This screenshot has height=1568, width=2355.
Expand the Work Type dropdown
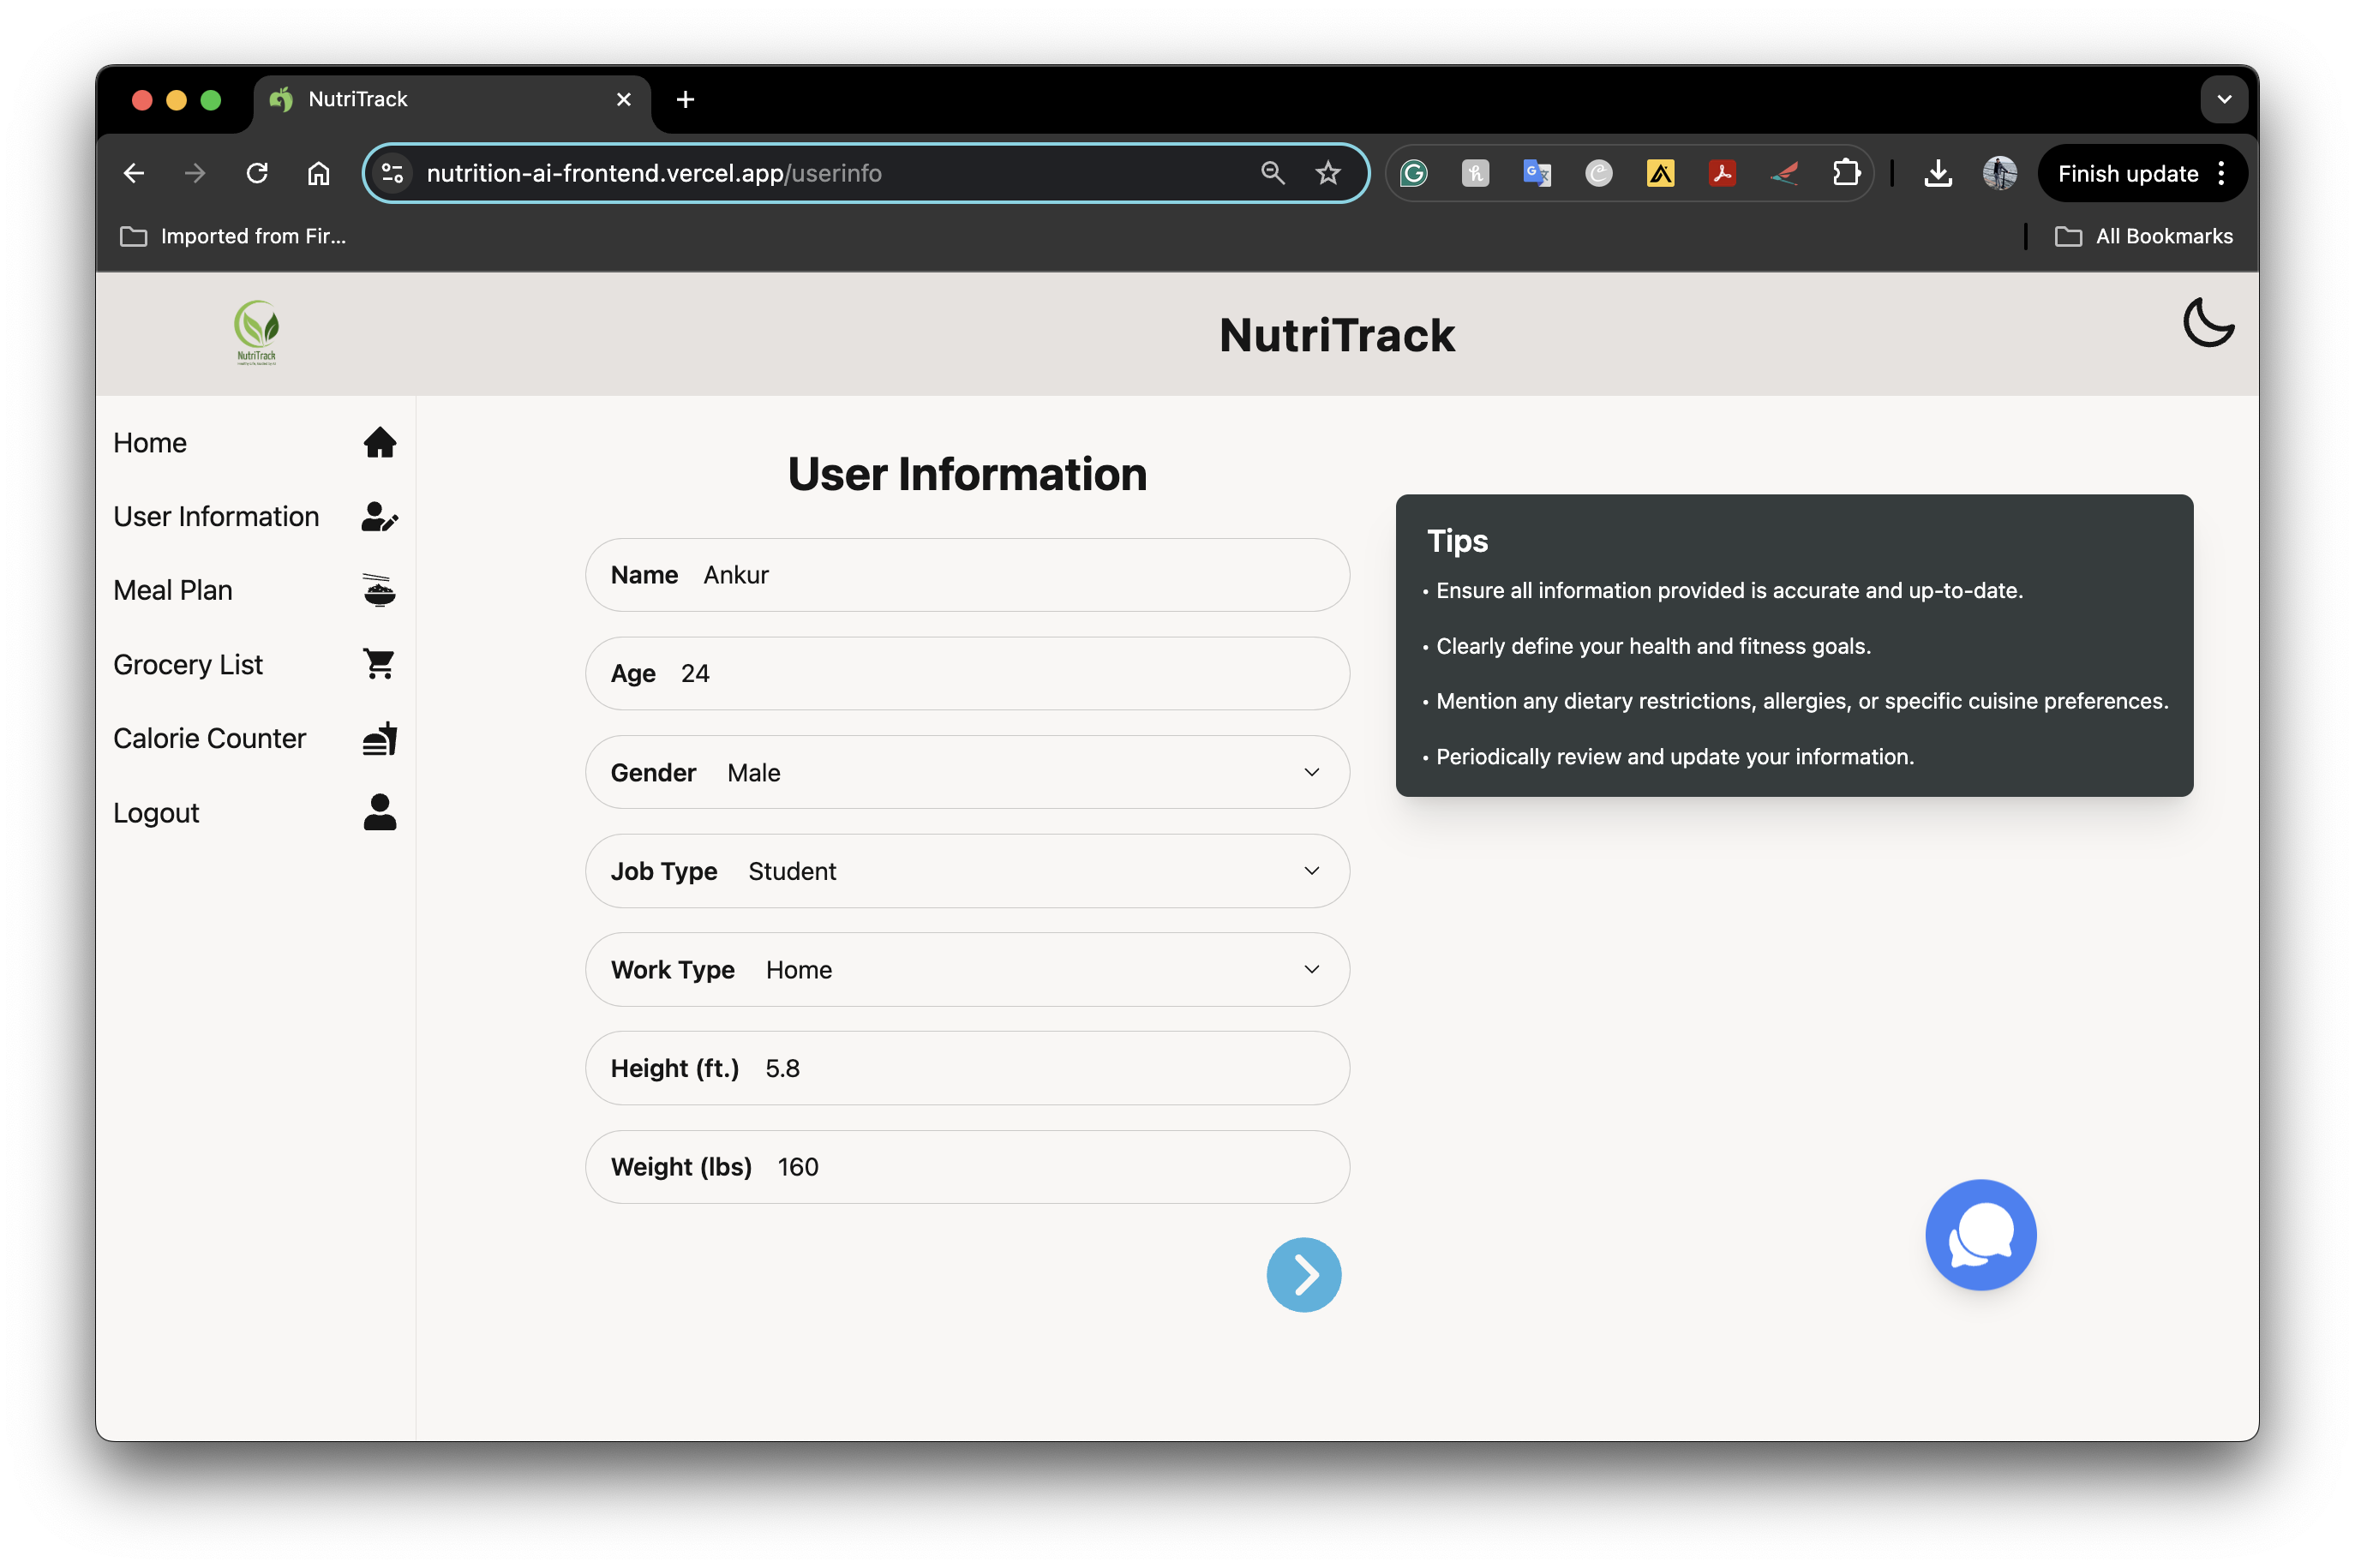(x=1311, y=969)
